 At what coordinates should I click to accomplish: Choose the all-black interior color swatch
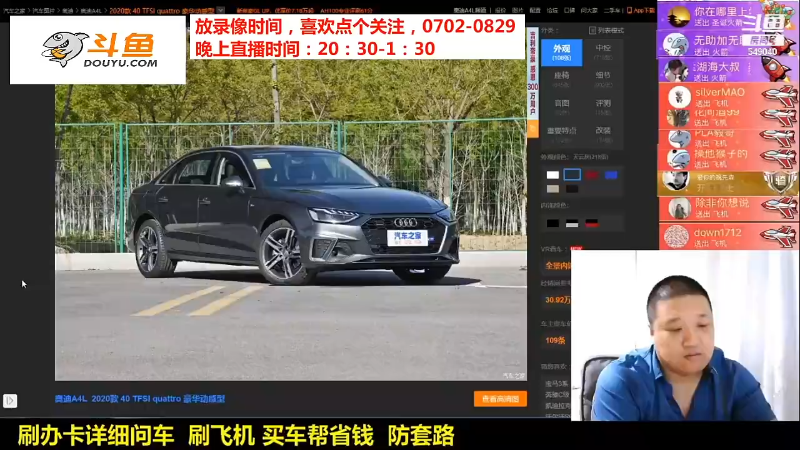point(553,223)
